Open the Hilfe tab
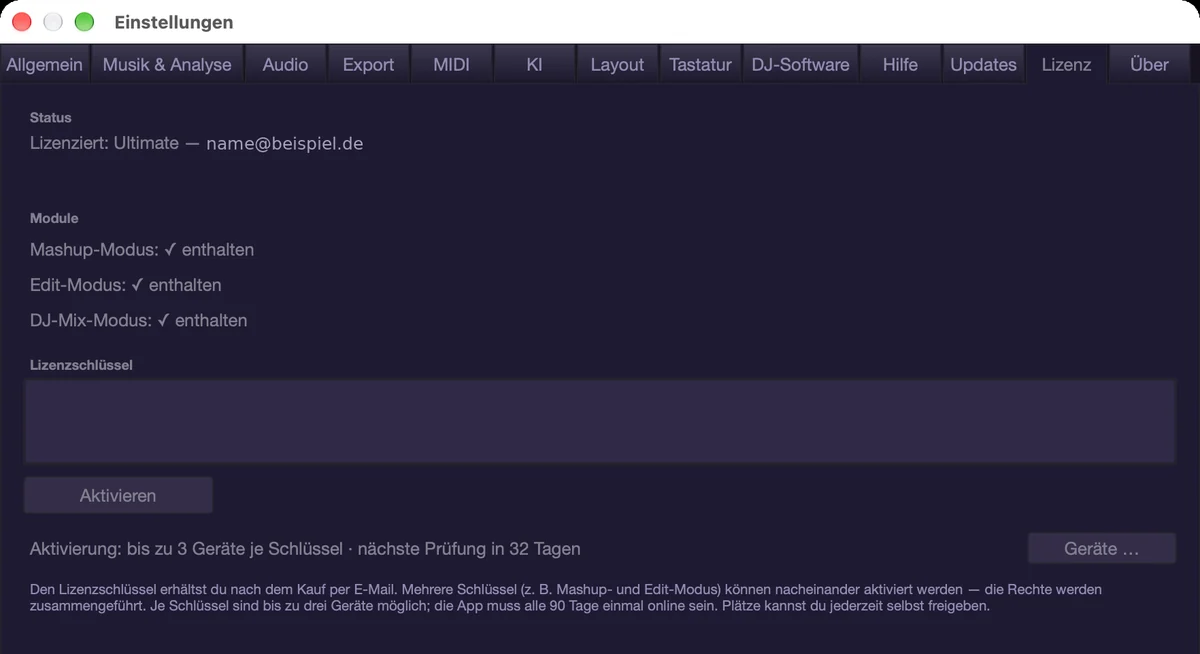The width and height of the screenshot is (1200, 654). coord(900,64)
